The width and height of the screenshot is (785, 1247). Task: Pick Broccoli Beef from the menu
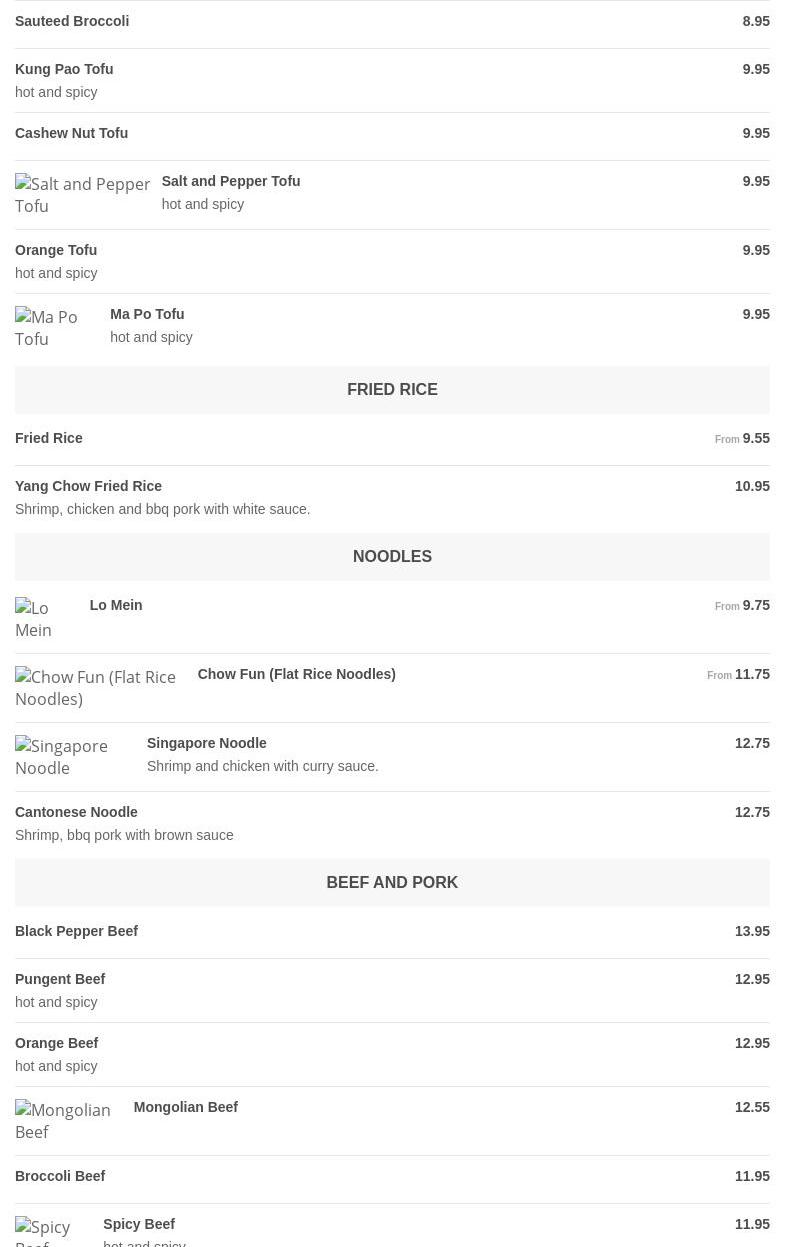(x=60, y=1176)
